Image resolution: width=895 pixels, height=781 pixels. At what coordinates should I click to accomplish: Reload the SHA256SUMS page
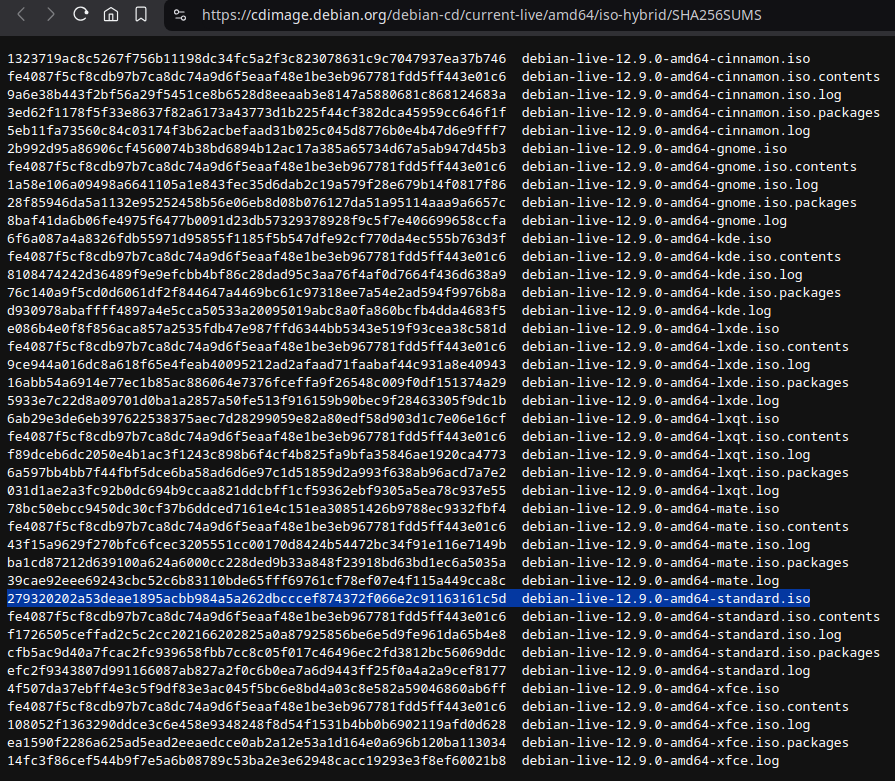pos(80,14)
